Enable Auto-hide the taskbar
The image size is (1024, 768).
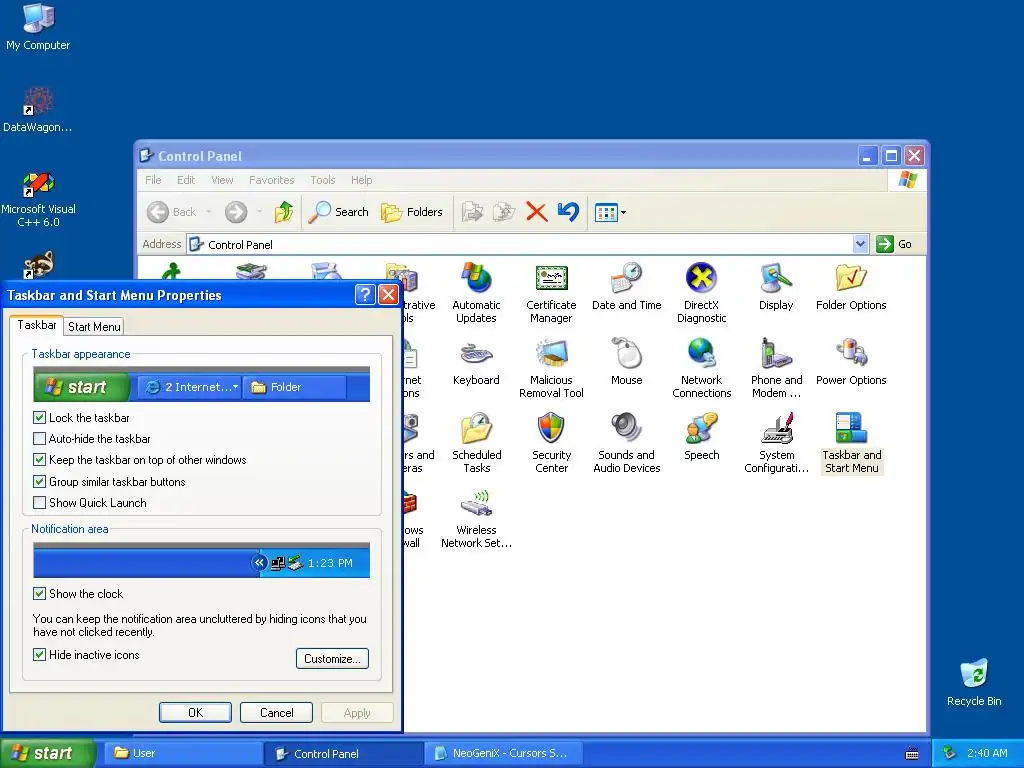[40, 439]
